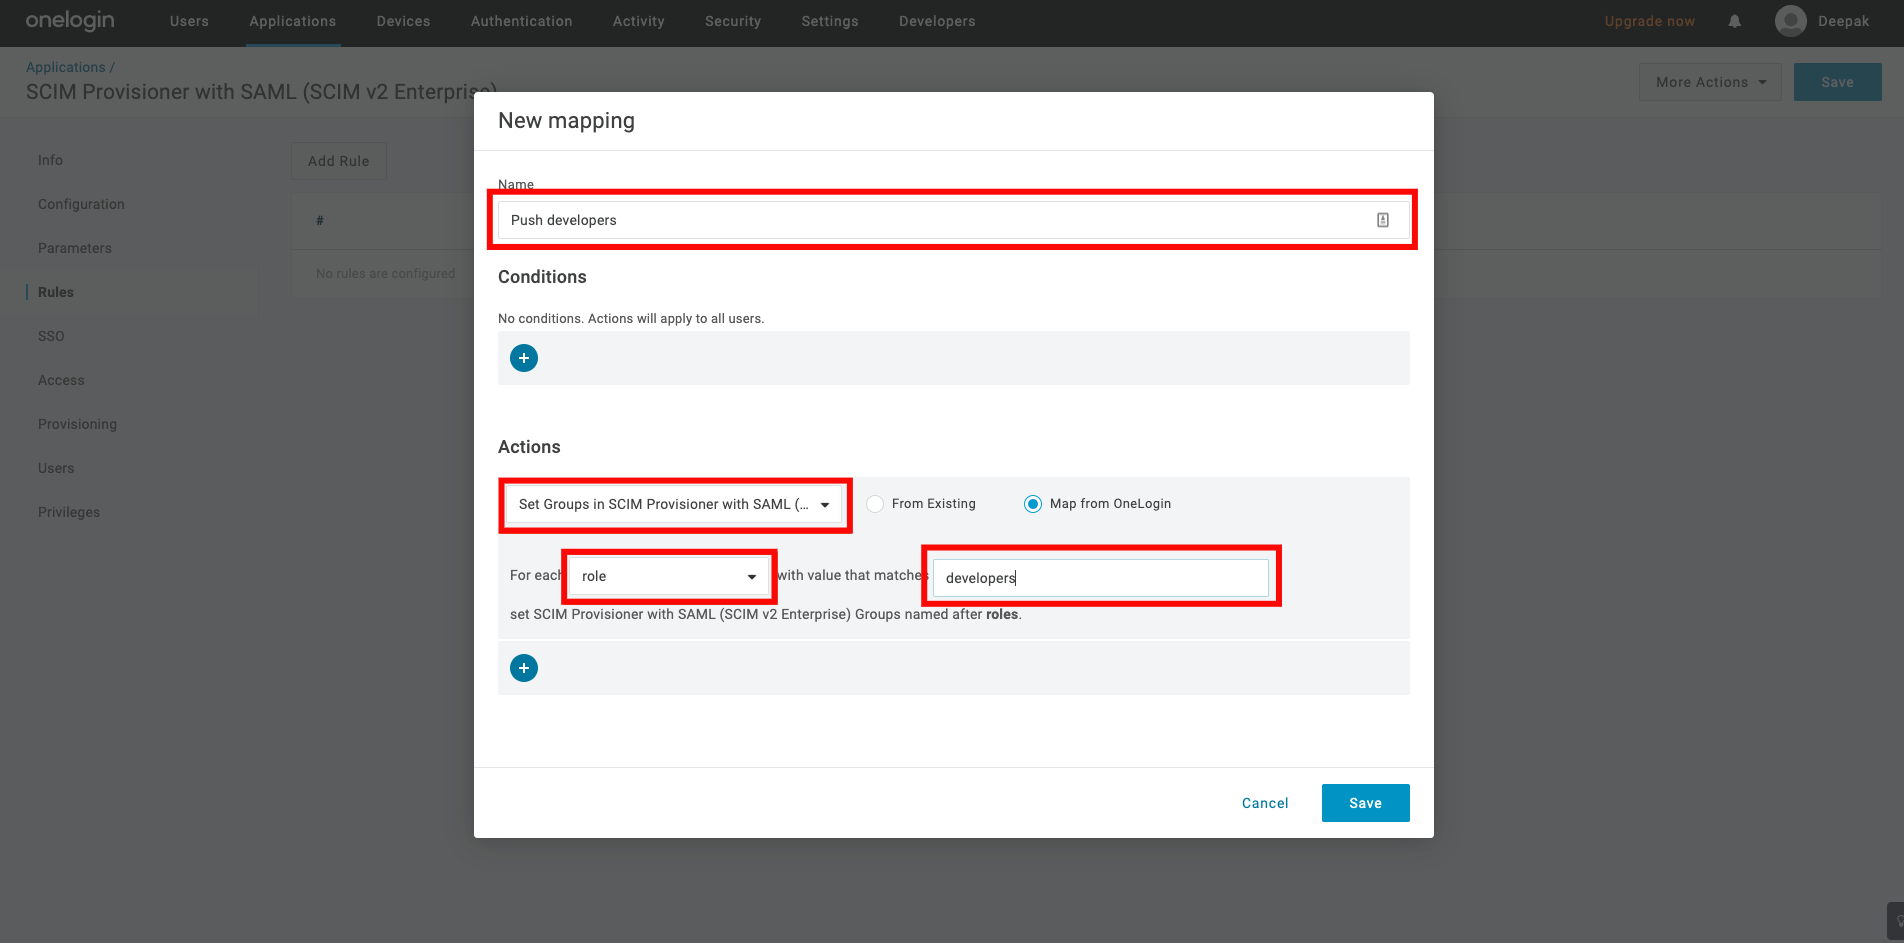This screenshot has width=1904, height=943.
Task: Go to the Privileges sidebar tab
Action: point(69,512)
